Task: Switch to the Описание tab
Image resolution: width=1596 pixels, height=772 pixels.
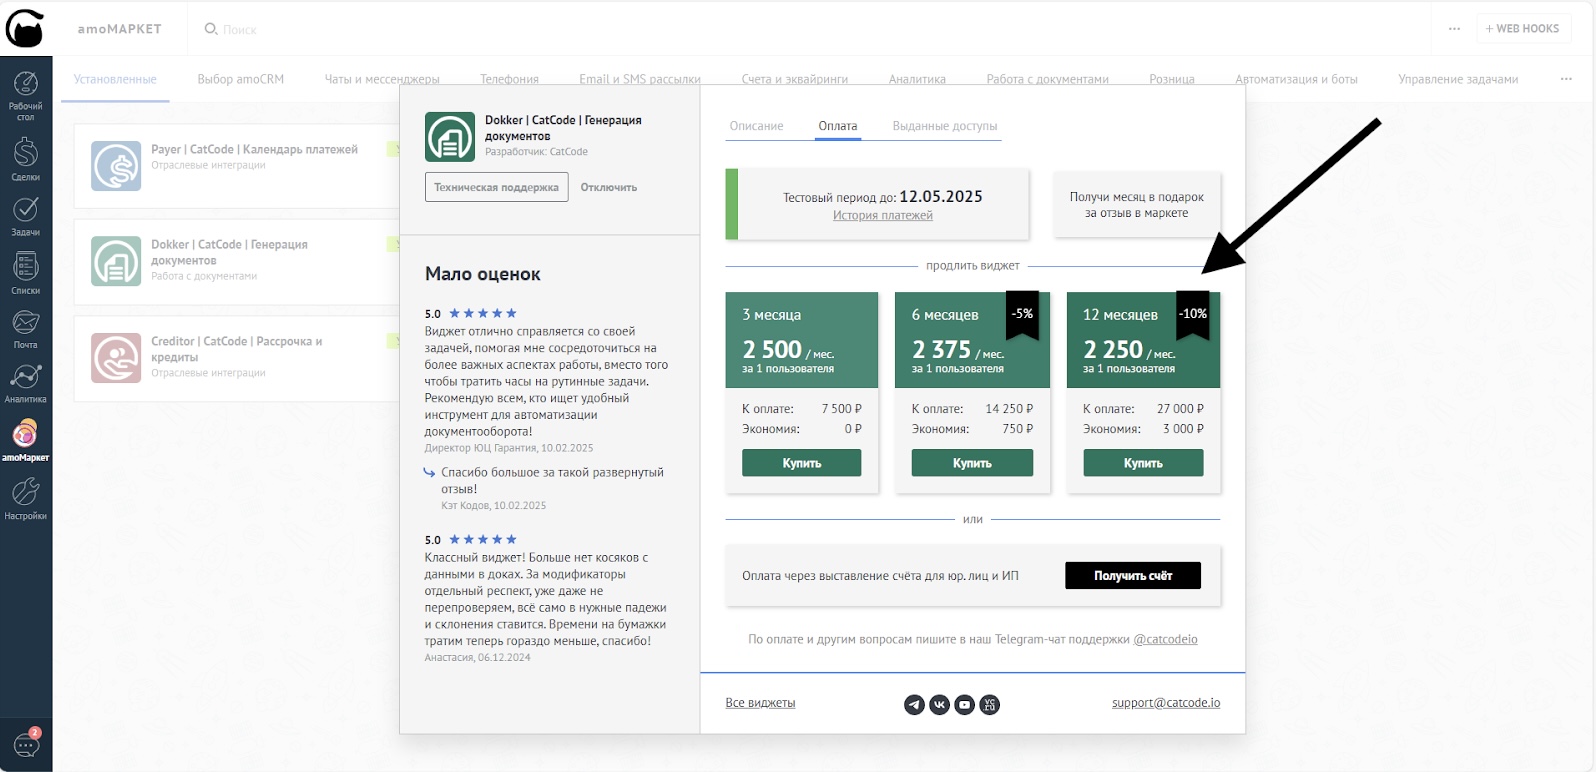Action: (x=756, y=126)
